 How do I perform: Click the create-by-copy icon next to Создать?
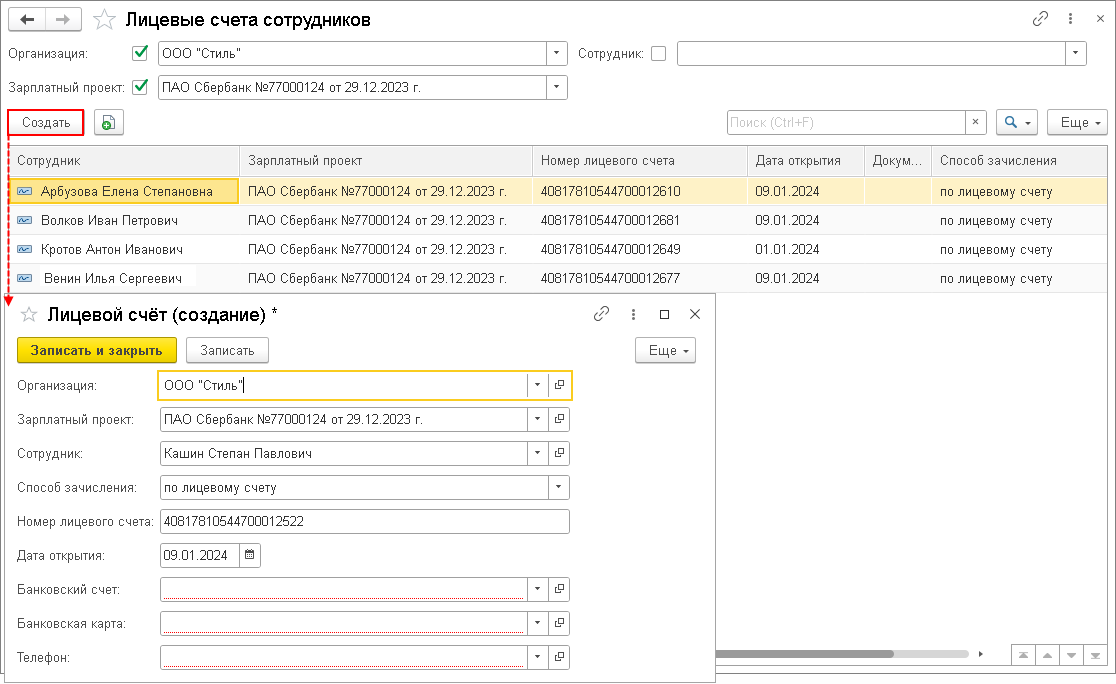[108, 123]
